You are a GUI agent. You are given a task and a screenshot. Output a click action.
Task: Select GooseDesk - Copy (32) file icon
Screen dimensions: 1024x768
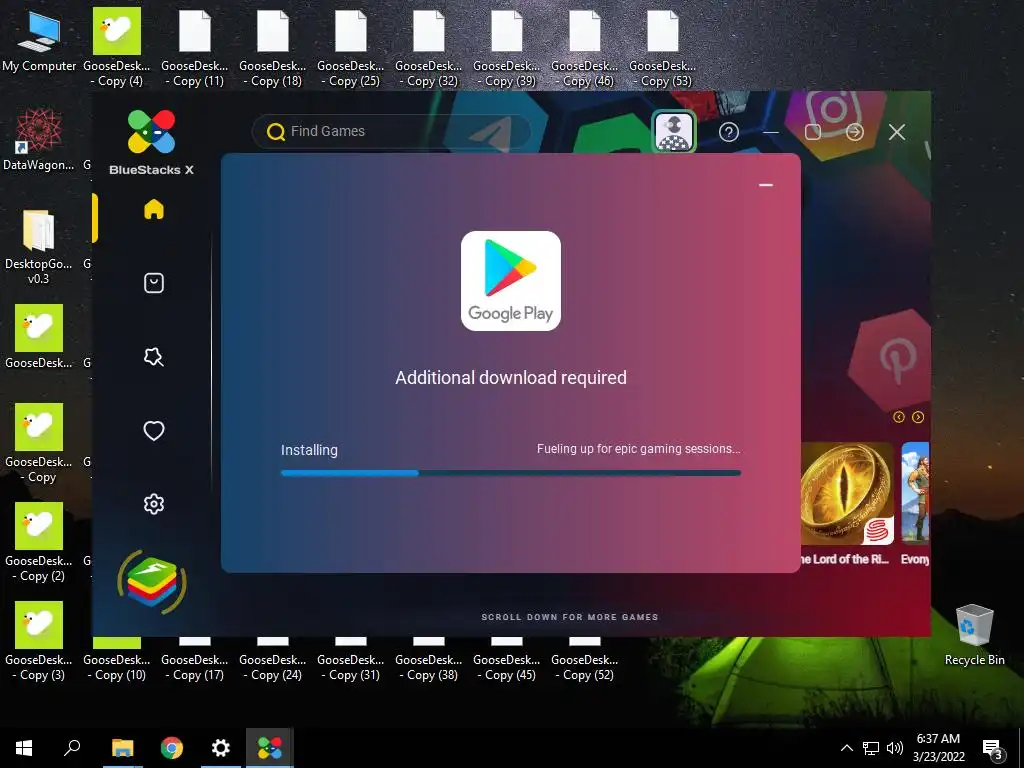click(428, 48)
